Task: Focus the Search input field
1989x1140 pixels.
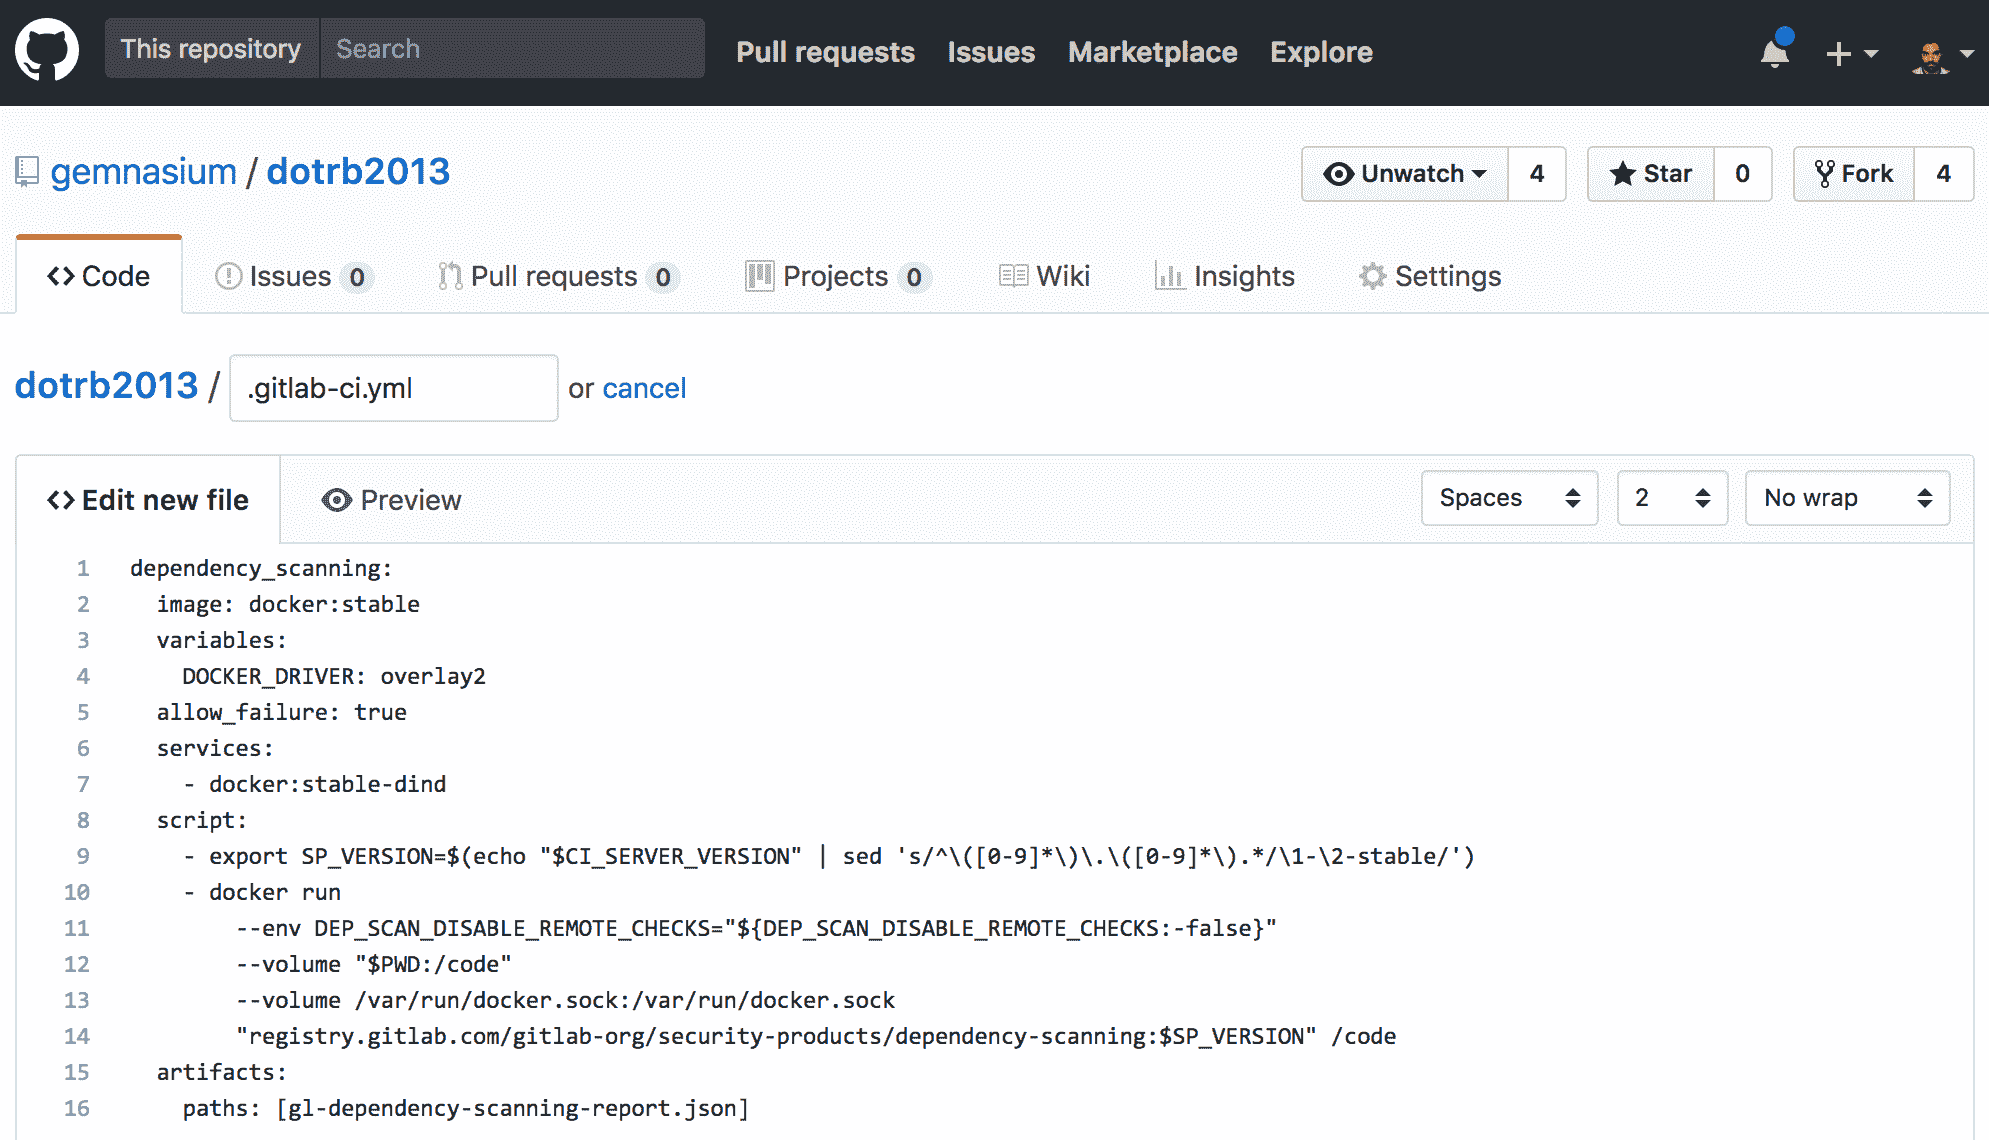Action: [512, 48]
